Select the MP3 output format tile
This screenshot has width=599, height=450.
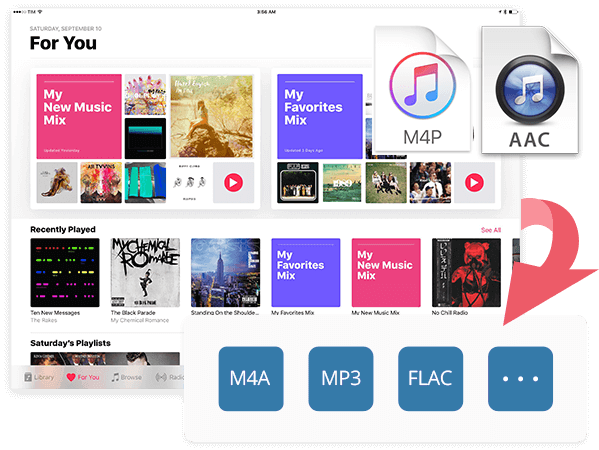tap(341, 379)
